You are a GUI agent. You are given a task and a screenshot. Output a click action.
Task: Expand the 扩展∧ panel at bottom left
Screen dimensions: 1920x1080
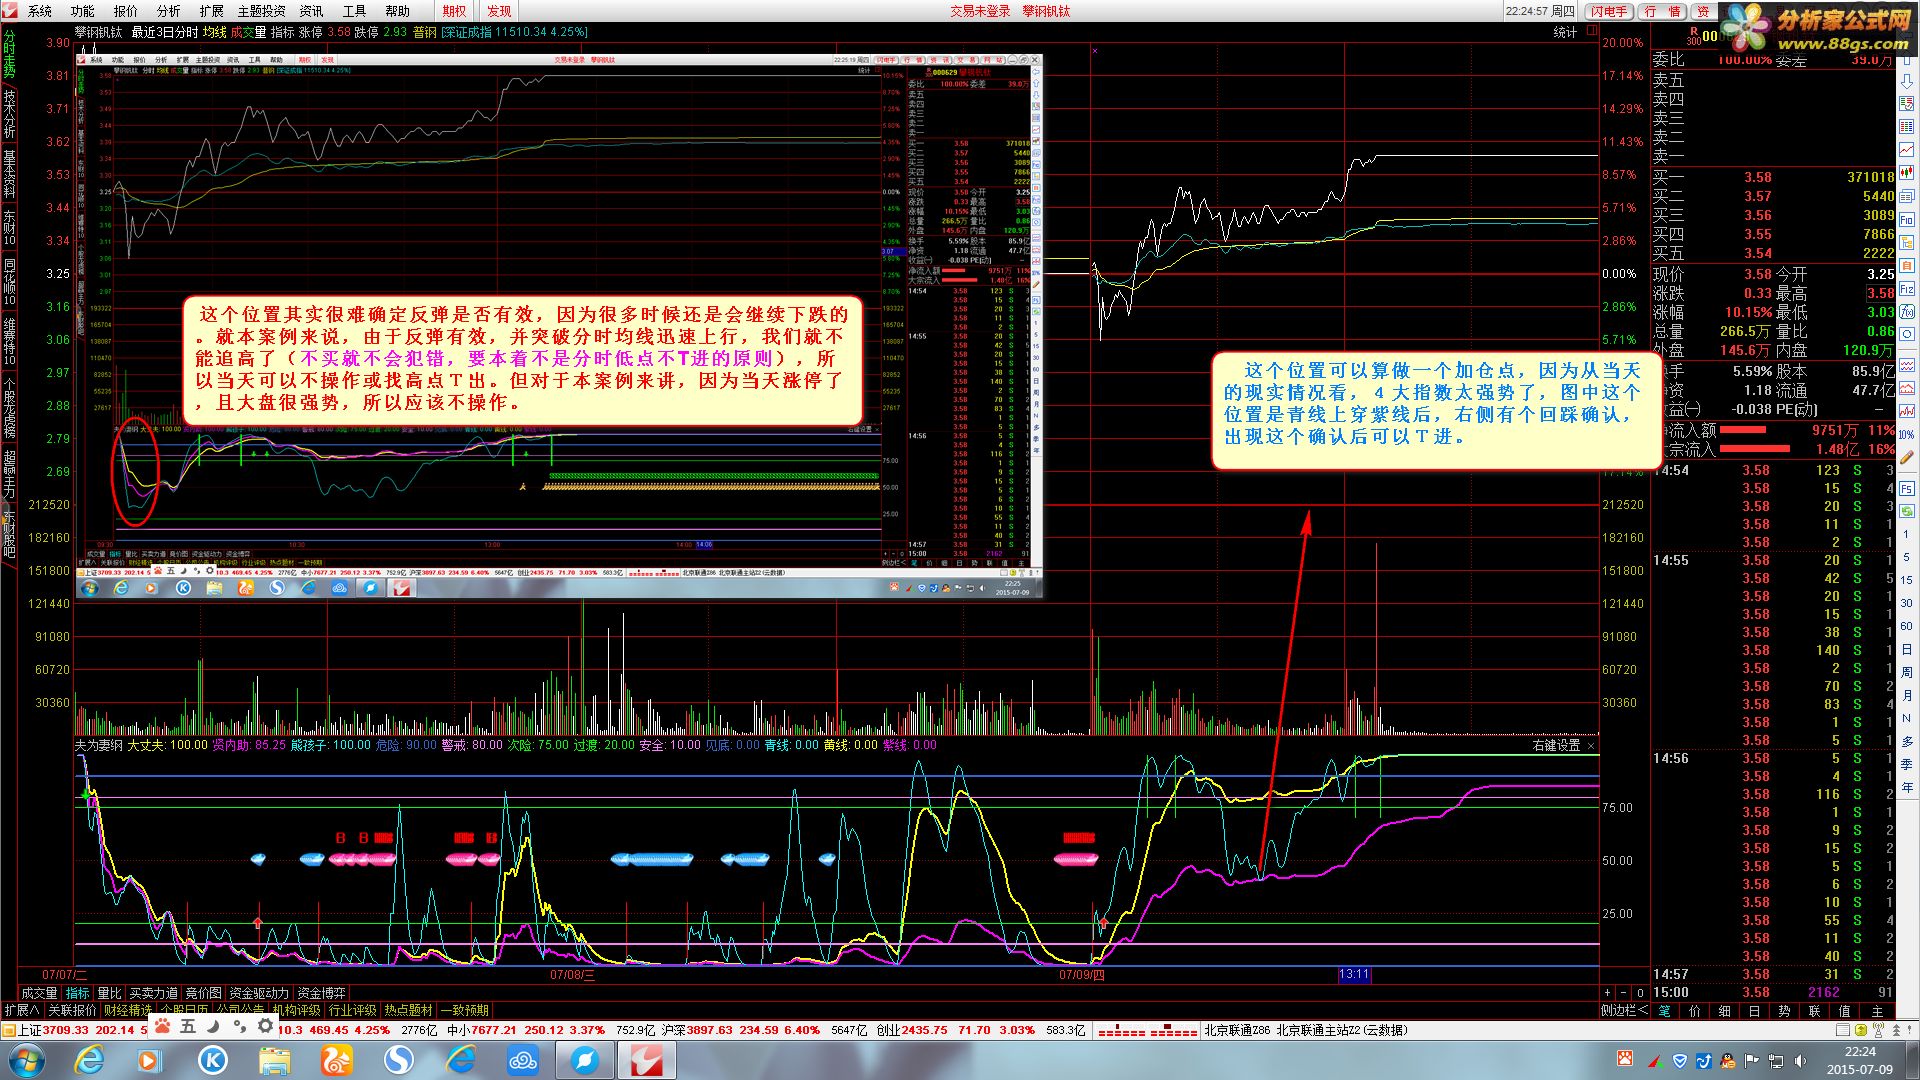(x=22, y=1010)
